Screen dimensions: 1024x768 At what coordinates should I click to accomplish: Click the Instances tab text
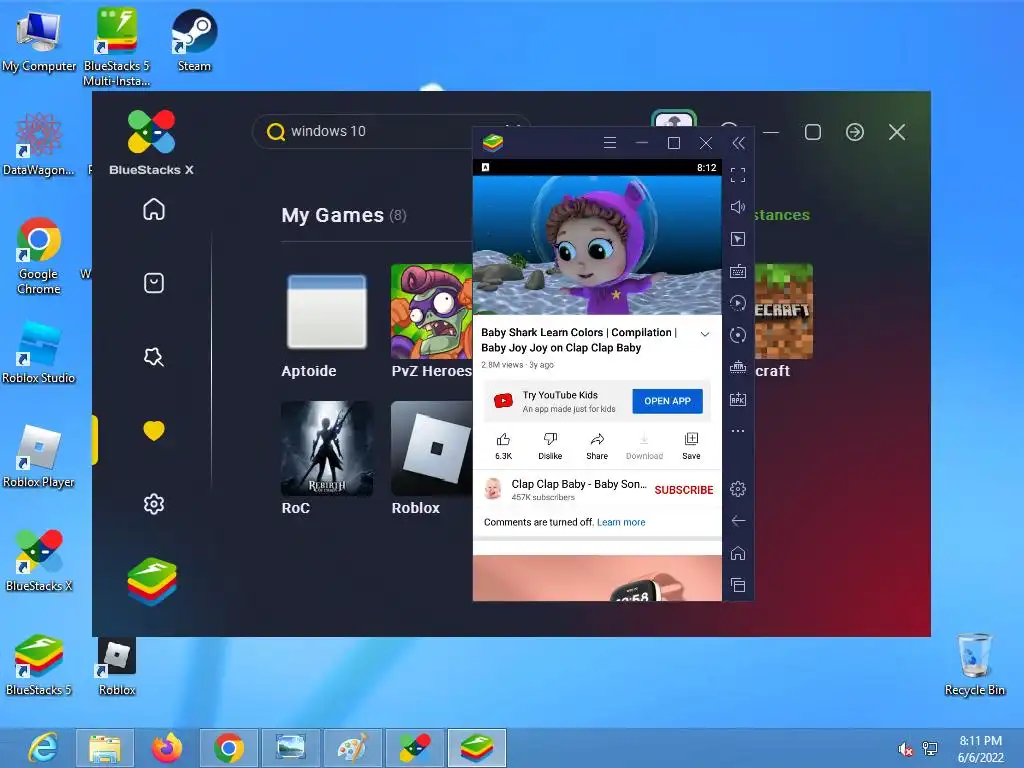coord(782,215)
